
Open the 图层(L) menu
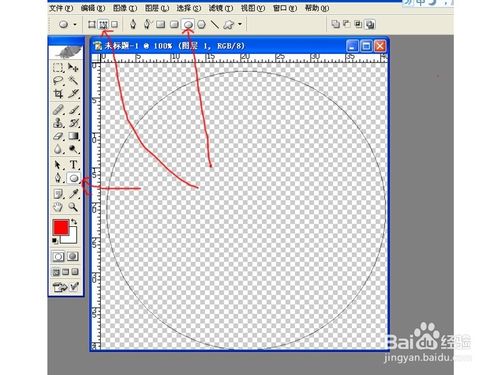[157, 8]
